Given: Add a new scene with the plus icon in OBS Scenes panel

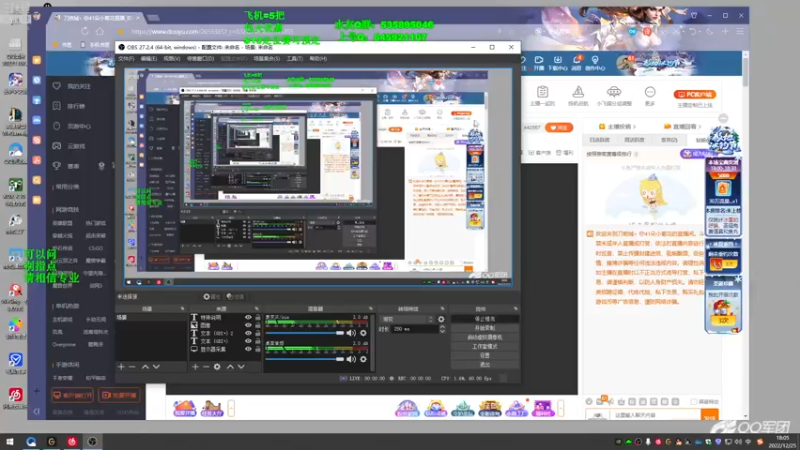Looking at the screenshot, I should tap(121, 367).
